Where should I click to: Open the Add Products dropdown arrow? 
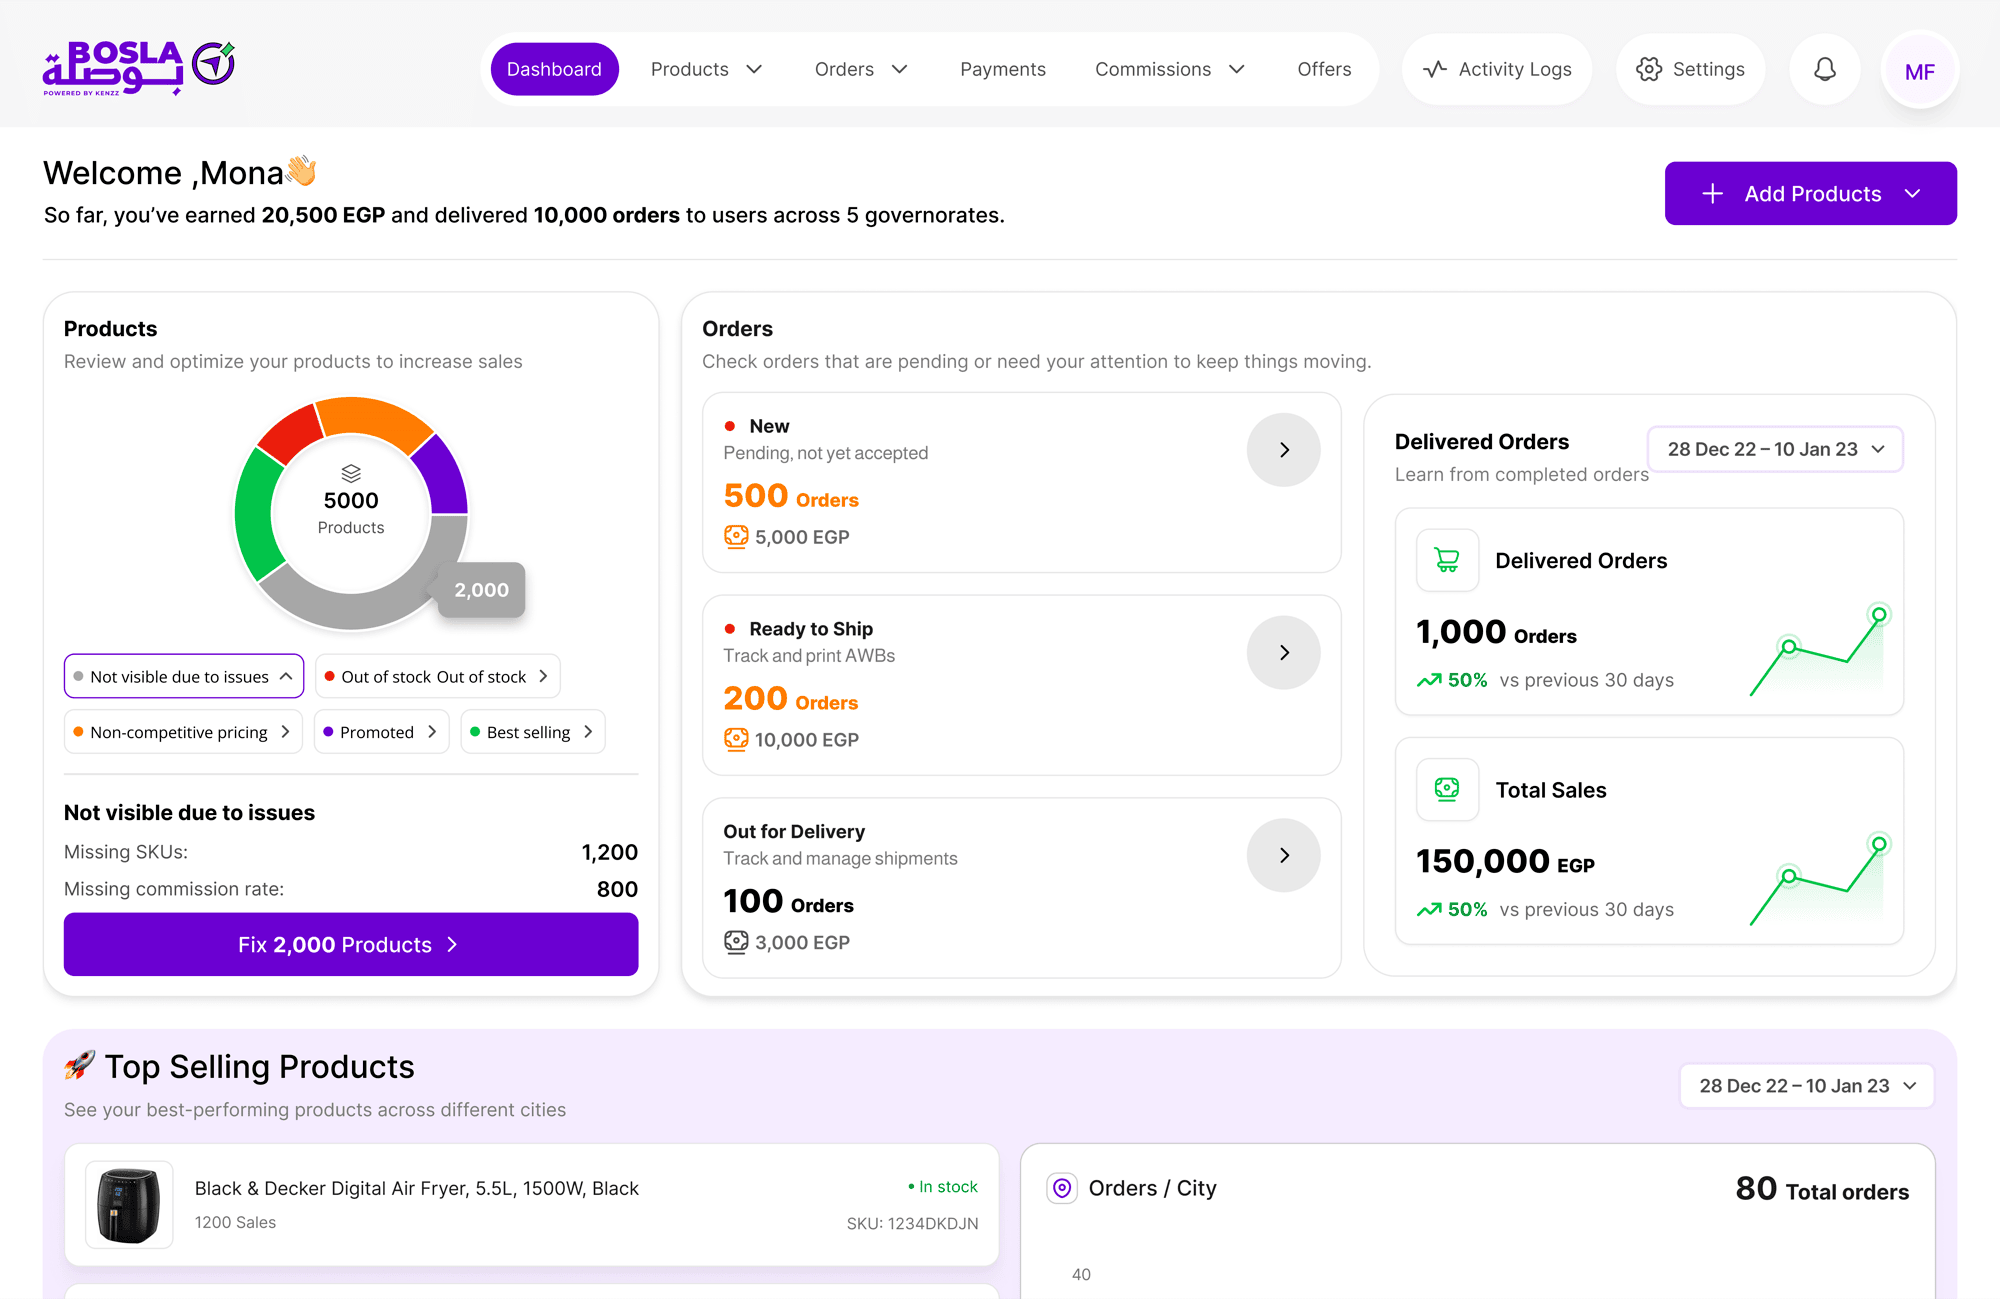tap(1913, 194)
